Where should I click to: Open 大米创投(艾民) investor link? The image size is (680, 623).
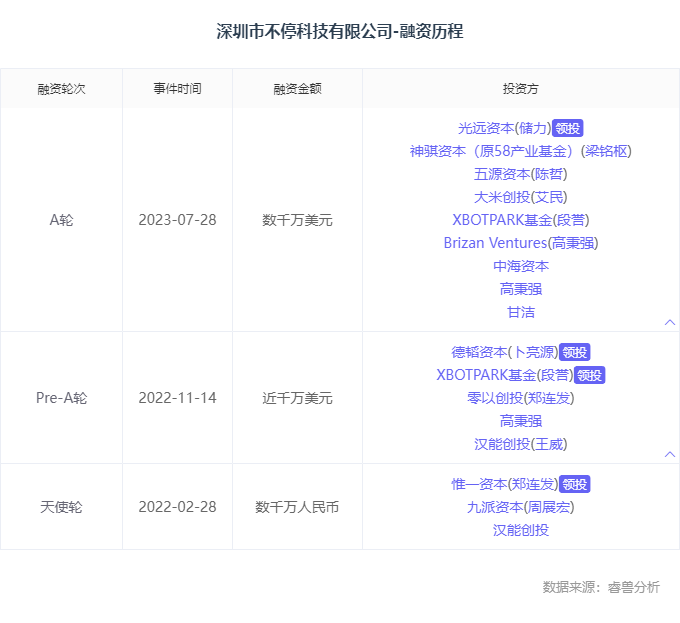tap(520, 197)
